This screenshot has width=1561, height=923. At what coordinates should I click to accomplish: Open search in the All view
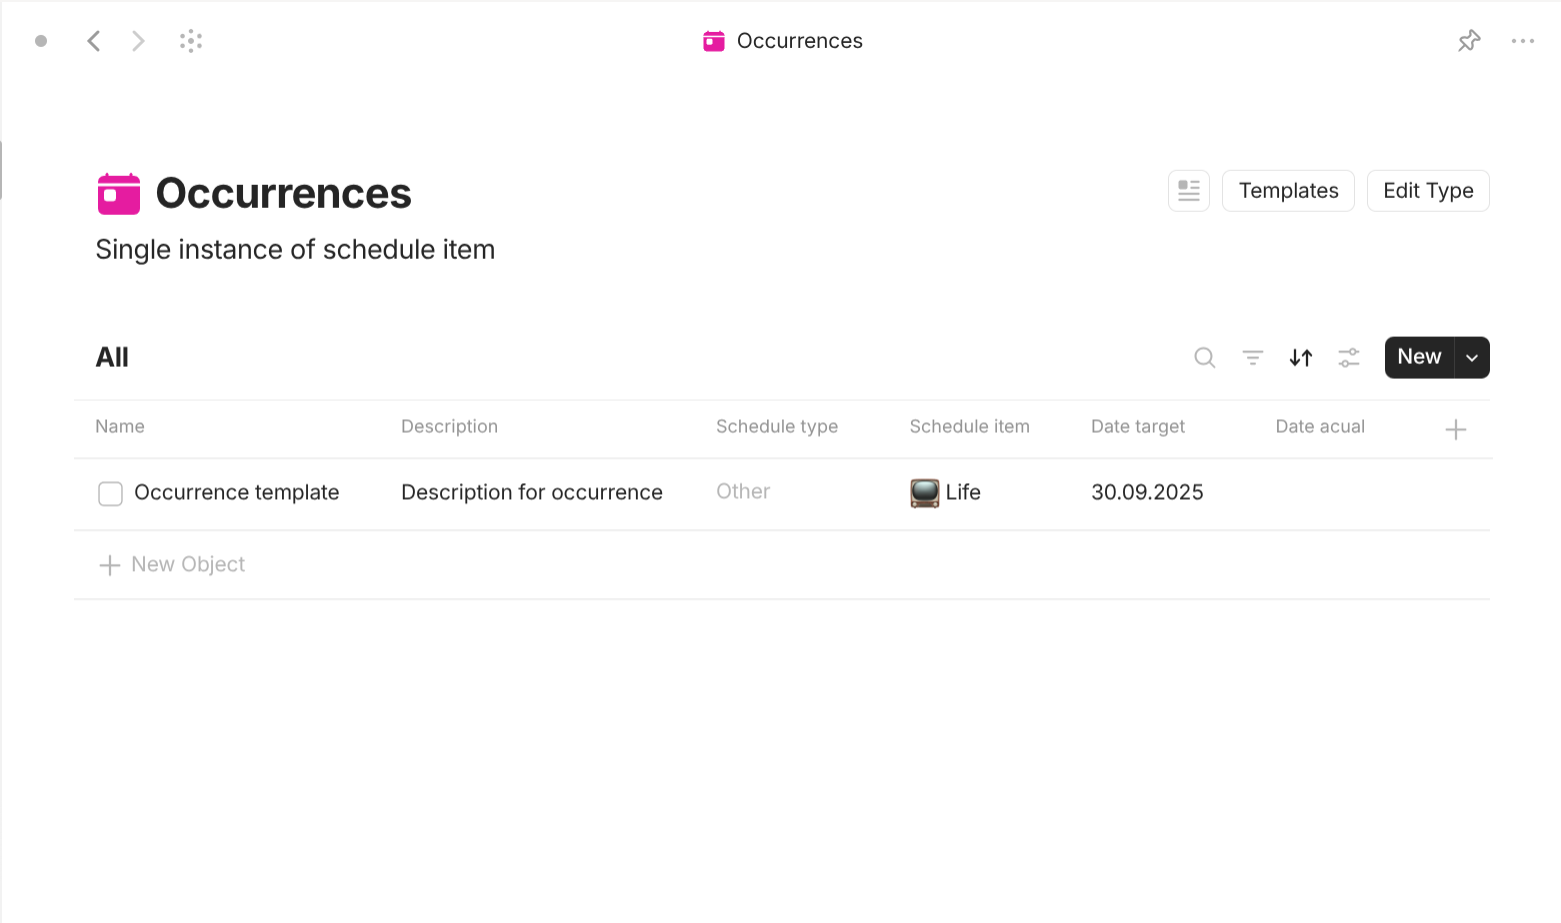coord(1204,357)
